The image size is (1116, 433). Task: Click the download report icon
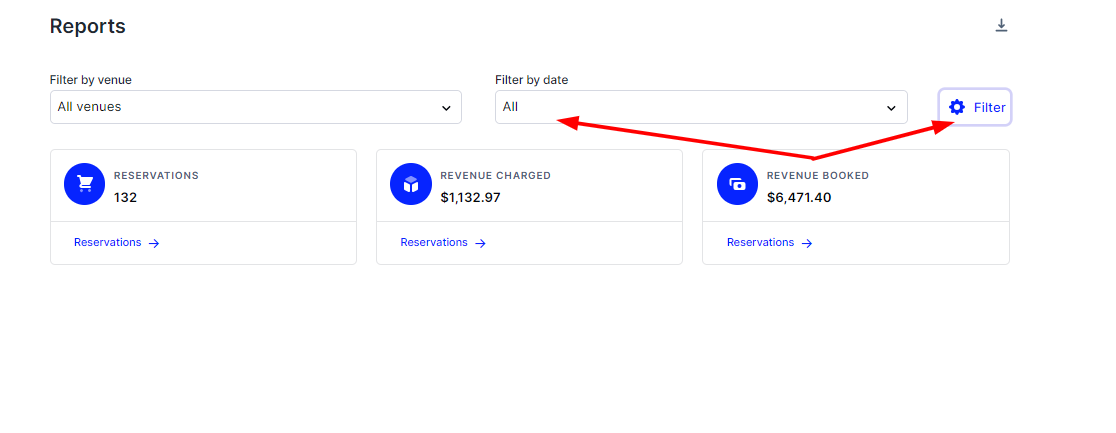coord(1001,26)
